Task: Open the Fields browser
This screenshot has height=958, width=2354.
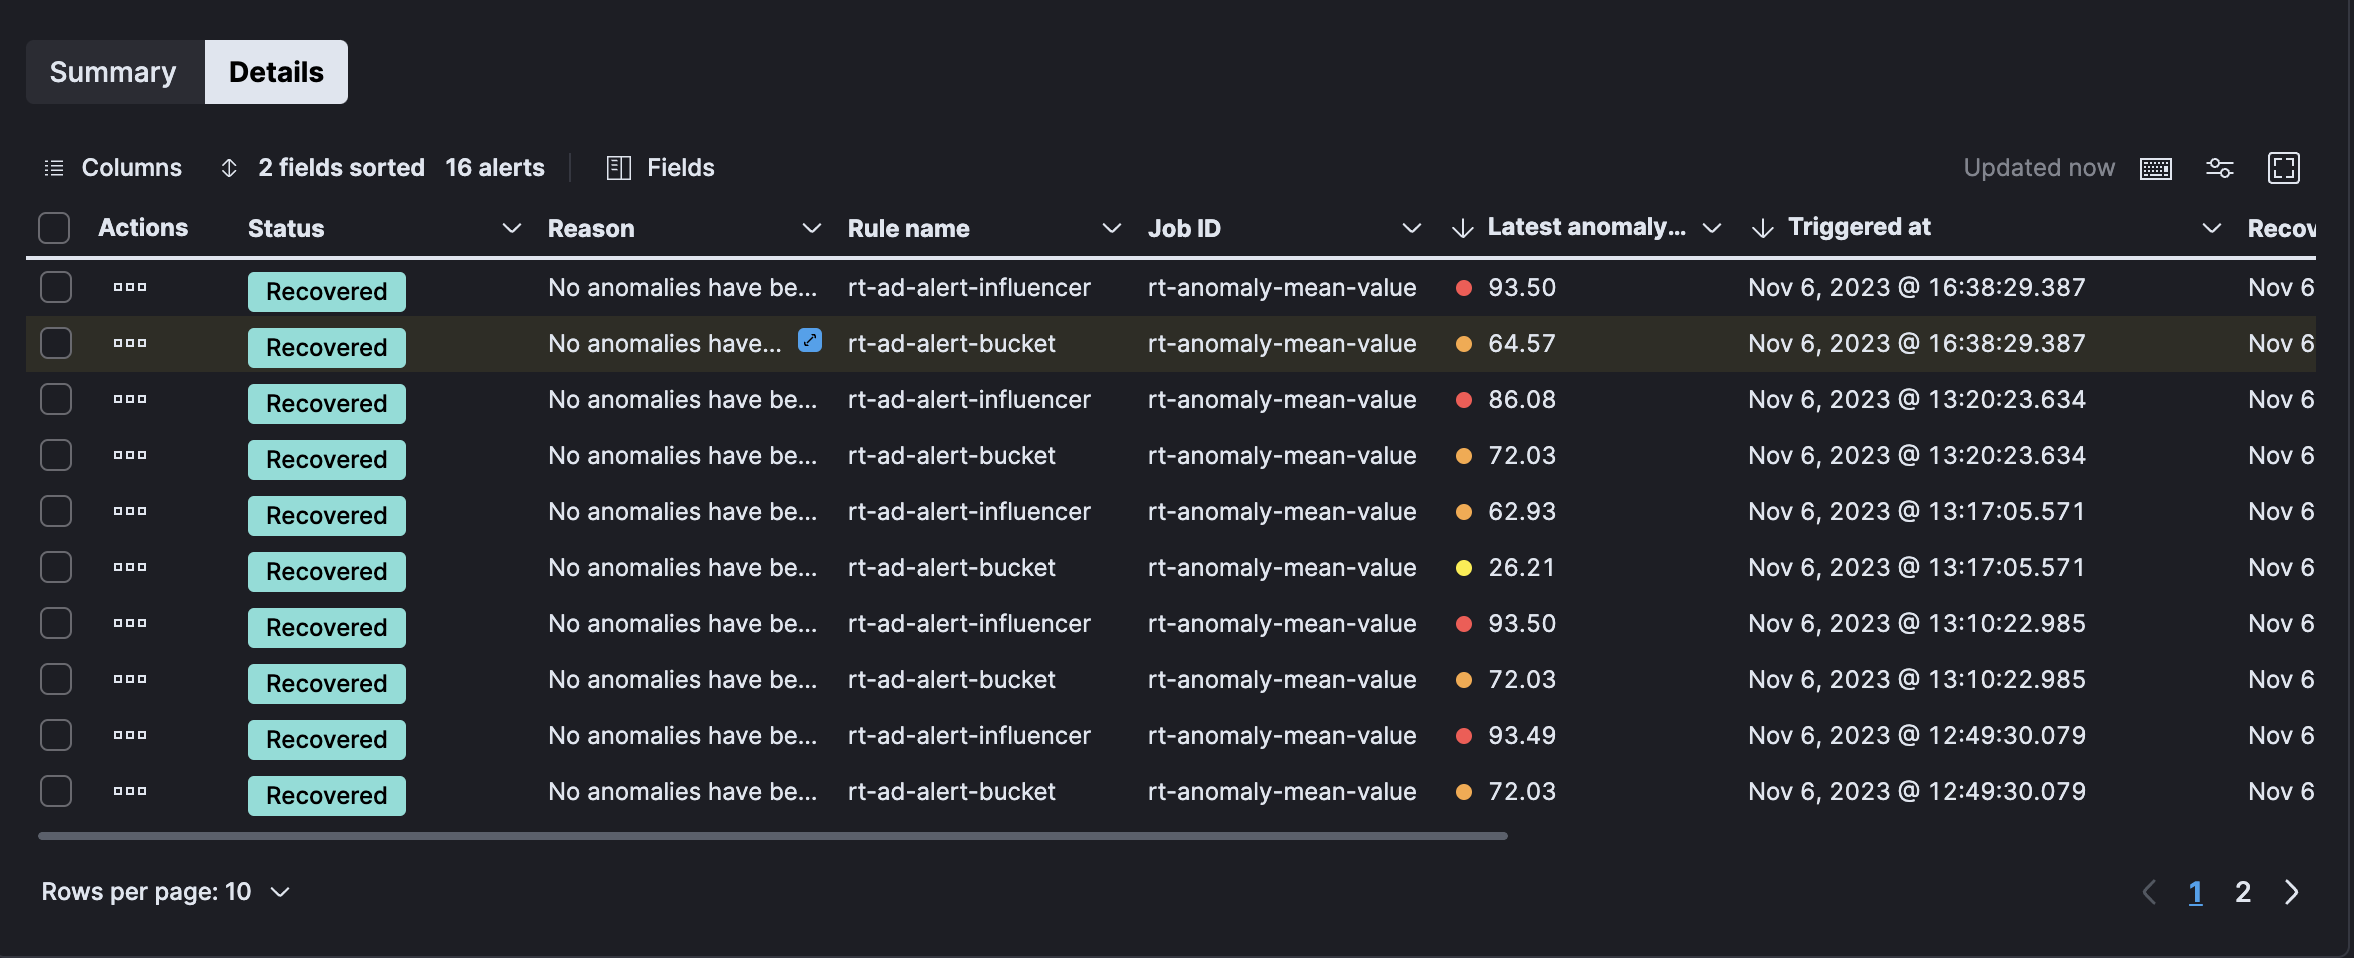Action: (661, 168)
